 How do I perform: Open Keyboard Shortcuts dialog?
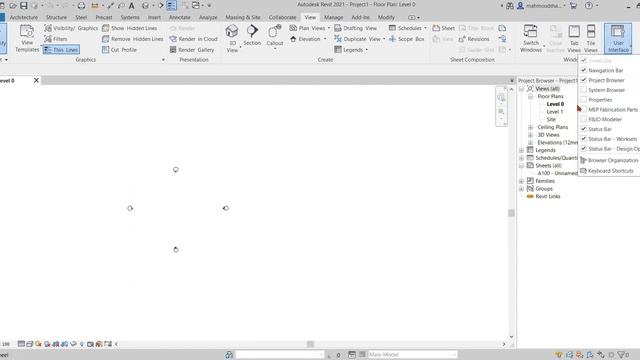click(x=607, y=171)
